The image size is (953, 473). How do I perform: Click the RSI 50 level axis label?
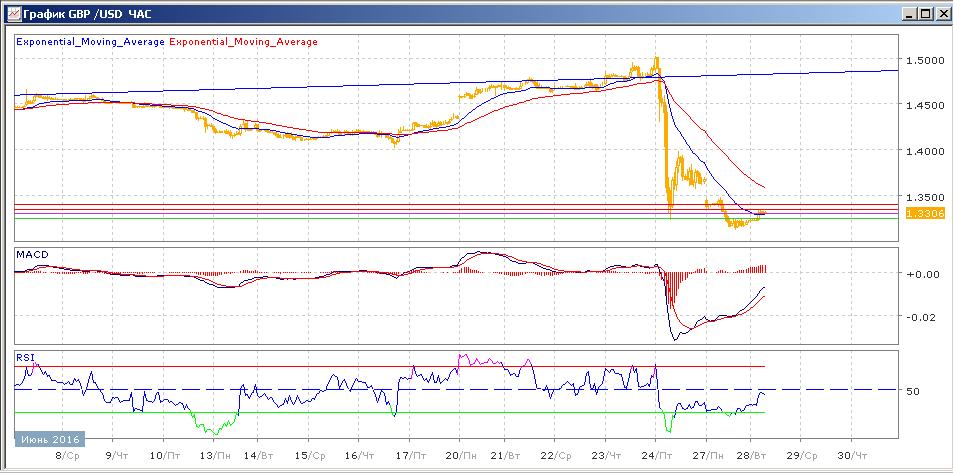pos(912,391)
